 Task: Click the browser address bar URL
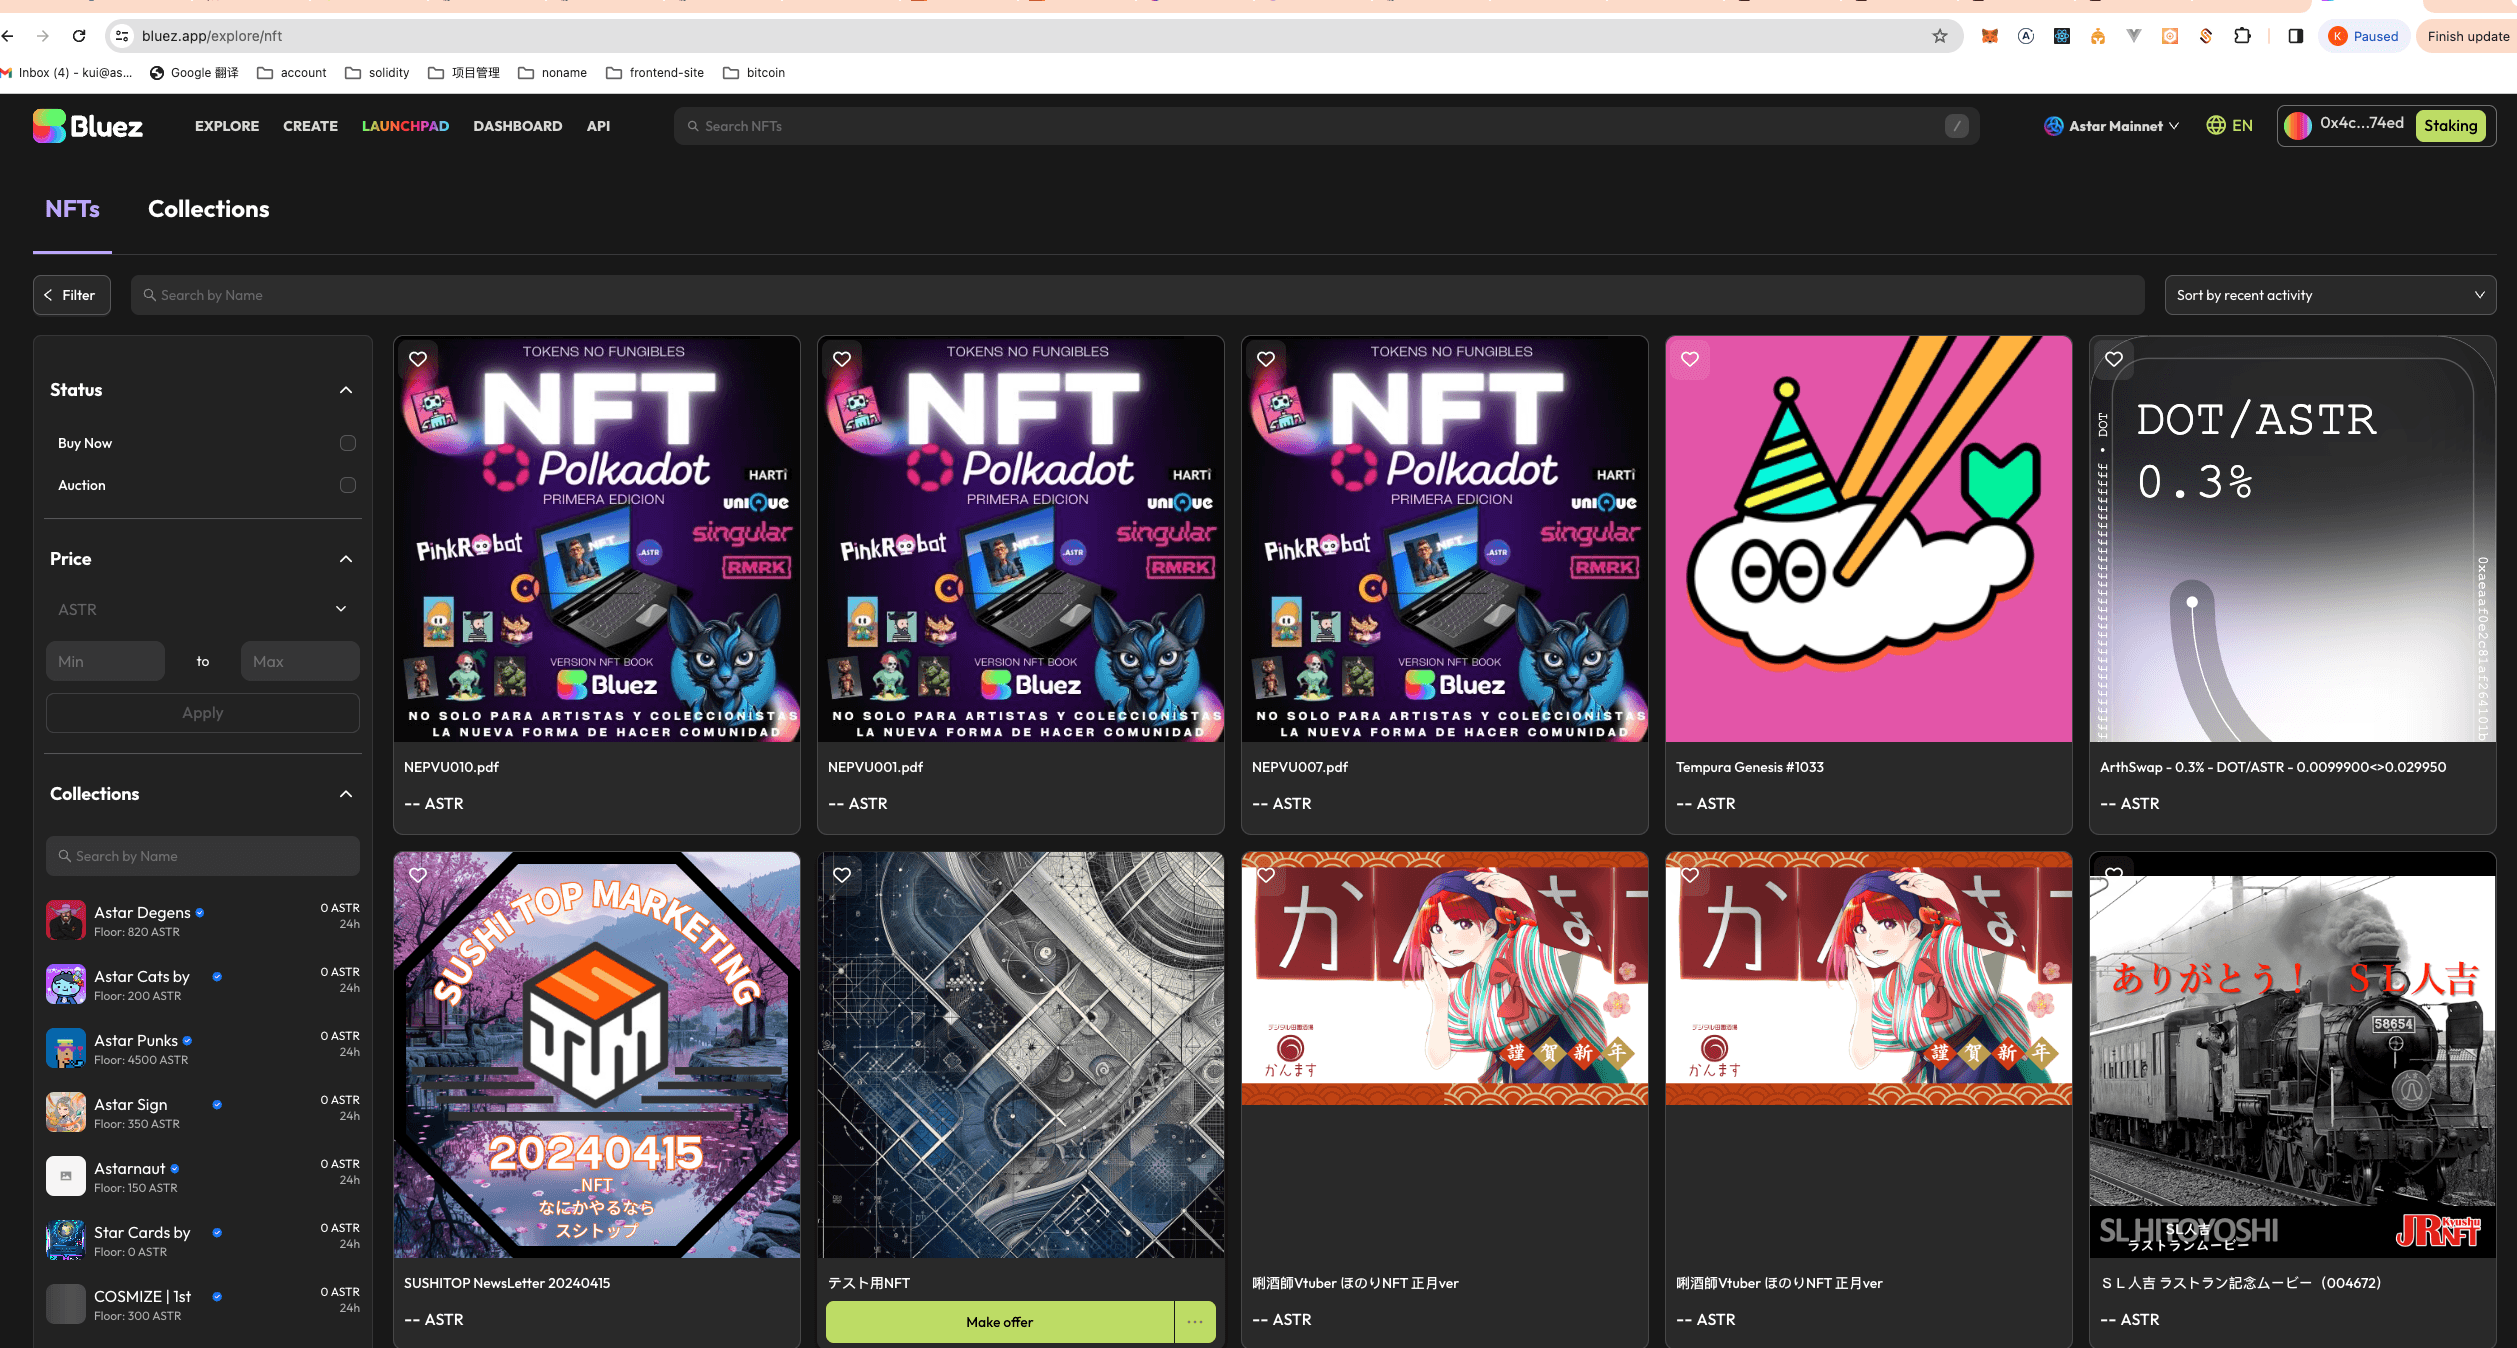tap(212, 36)
